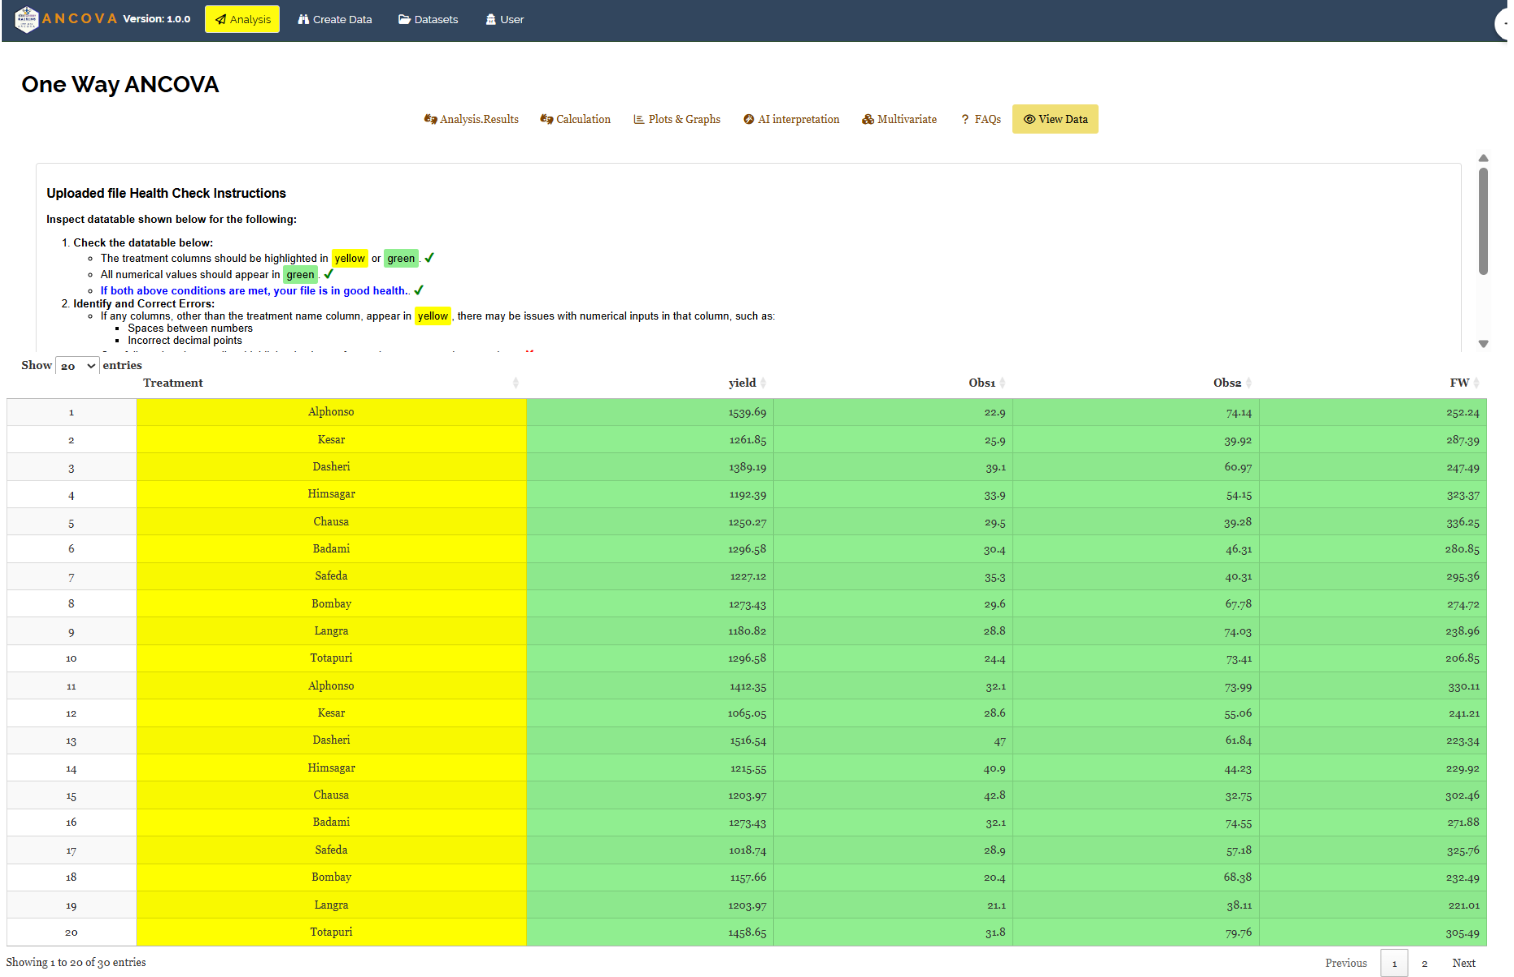Screen dimensions: 1514x977
Task: Click the question mark icon beside FAQs
Action: pos(965,119)
